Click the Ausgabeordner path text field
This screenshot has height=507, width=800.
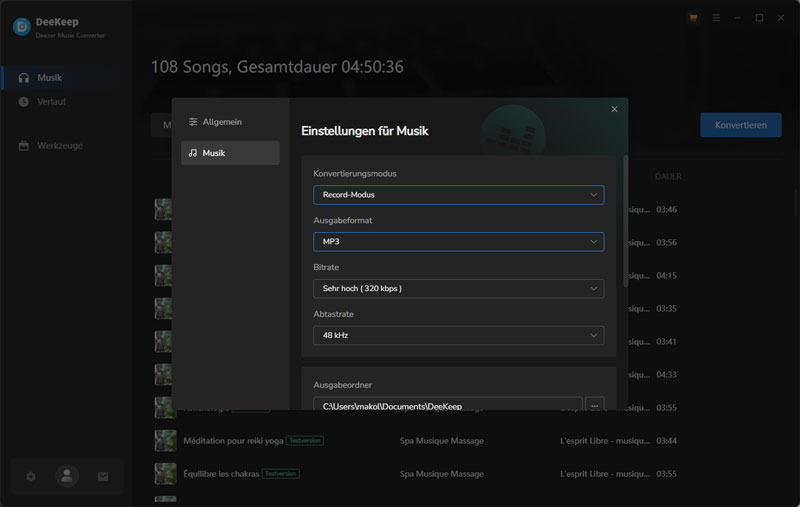447,406
